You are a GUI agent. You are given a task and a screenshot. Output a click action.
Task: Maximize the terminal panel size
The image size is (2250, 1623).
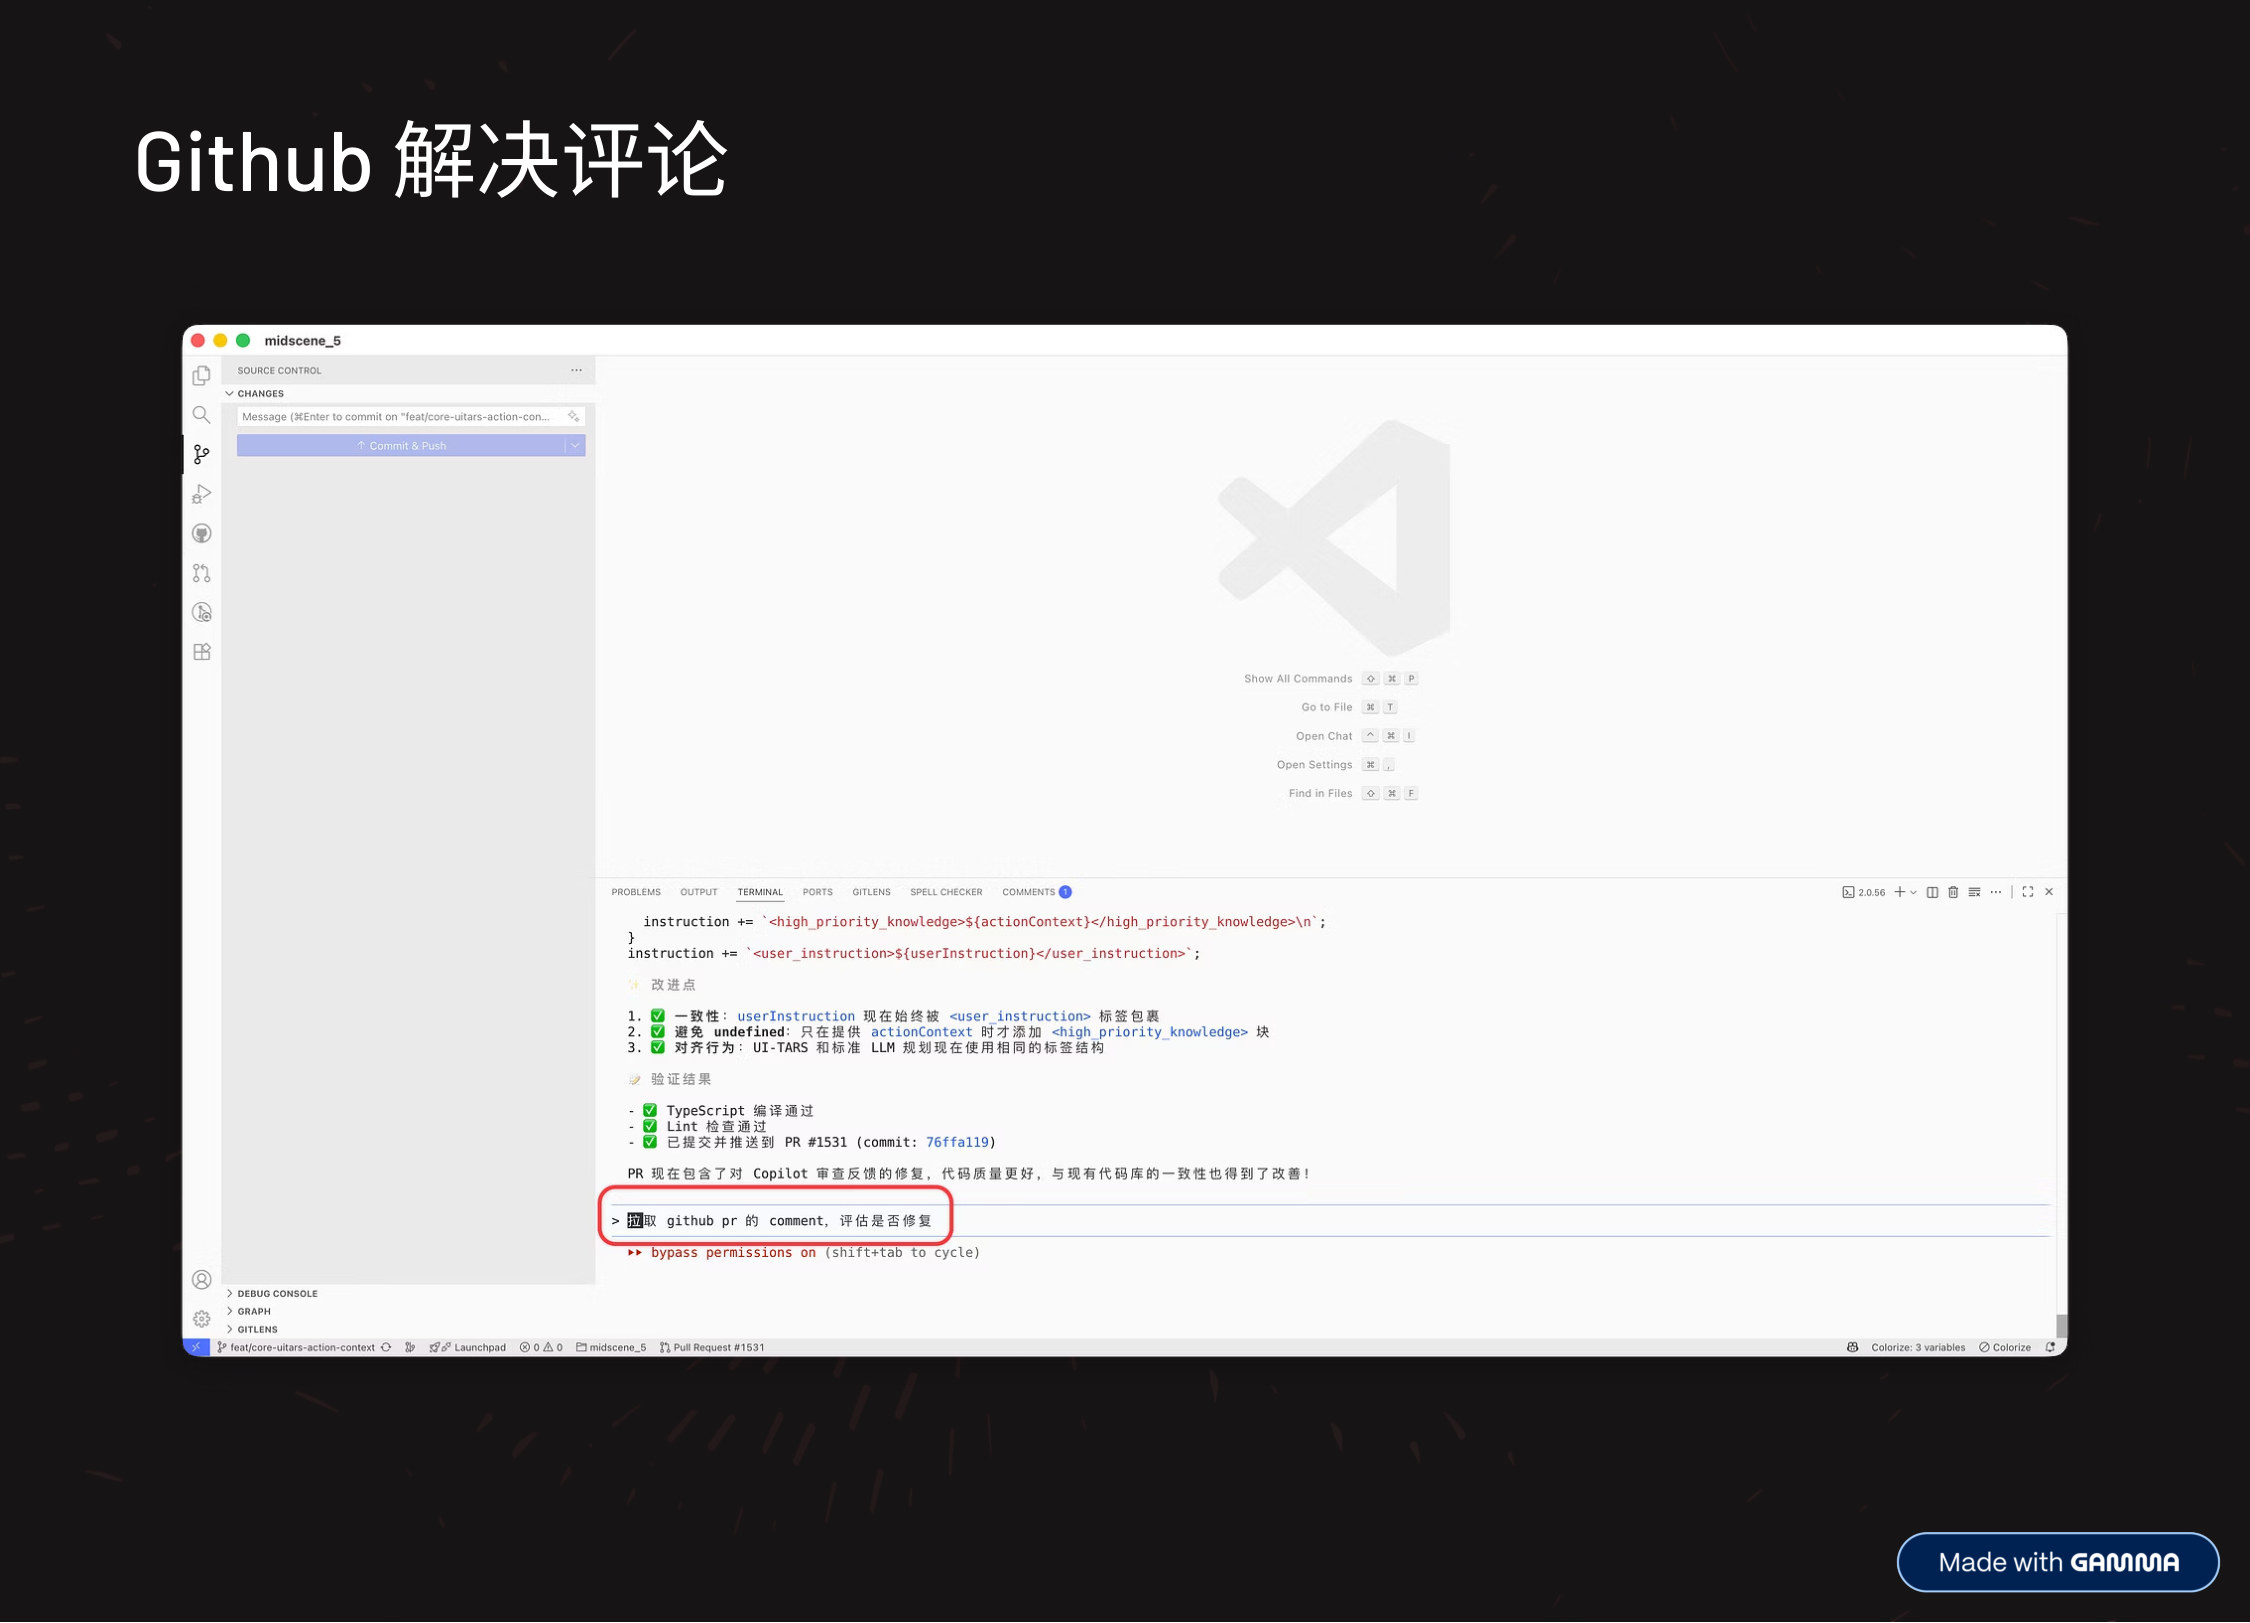2028,892
